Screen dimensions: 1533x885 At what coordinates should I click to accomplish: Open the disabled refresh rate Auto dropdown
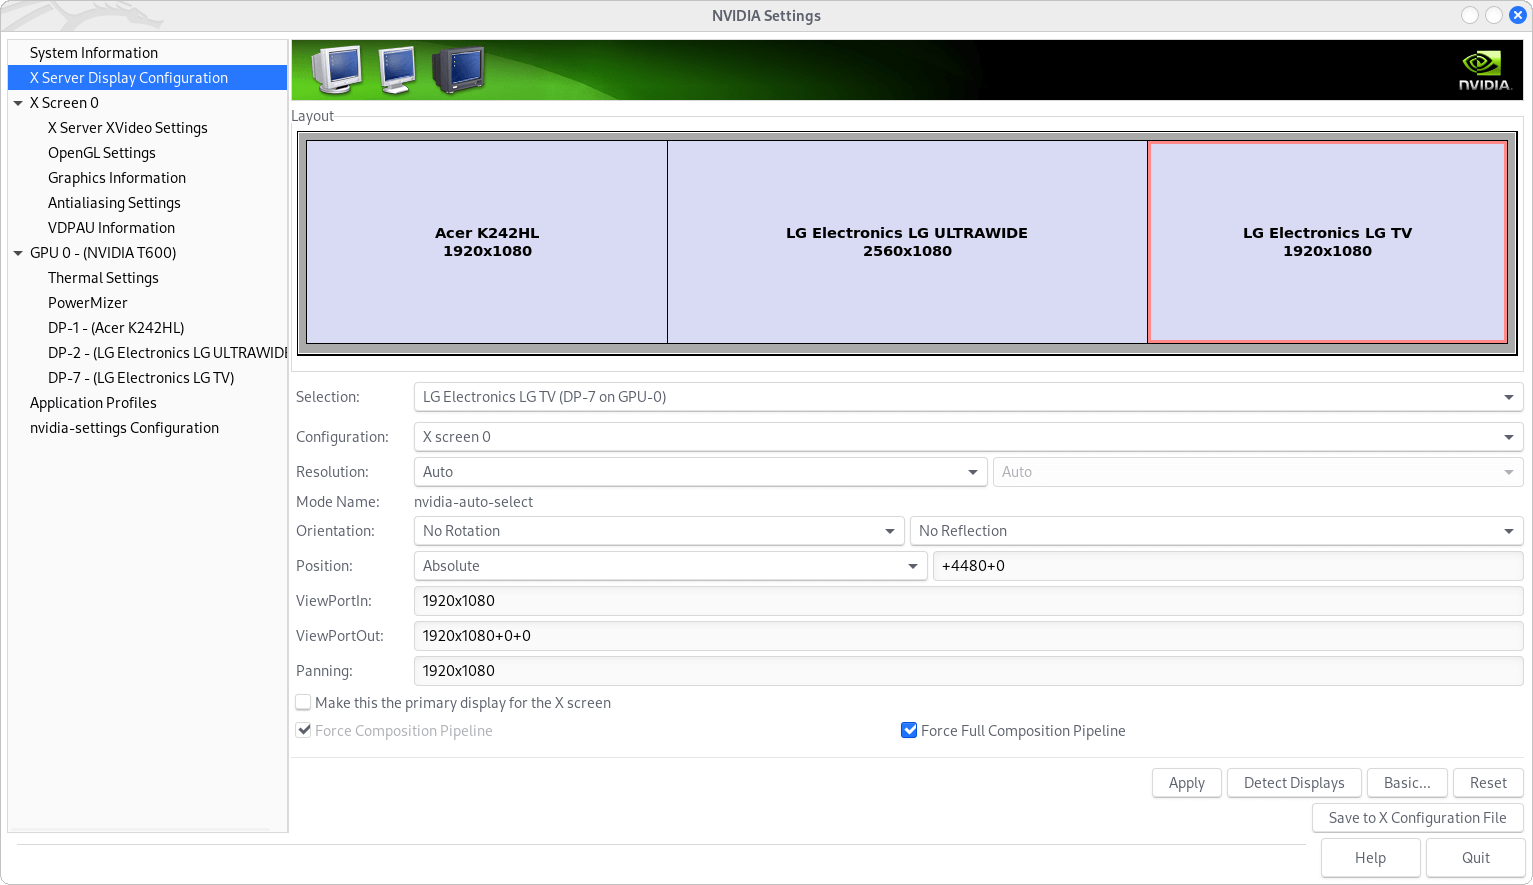coord(1258,472)
